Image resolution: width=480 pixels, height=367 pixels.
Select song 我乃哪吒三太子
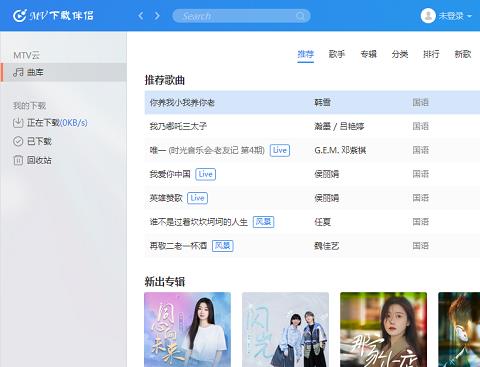[178, 126]
